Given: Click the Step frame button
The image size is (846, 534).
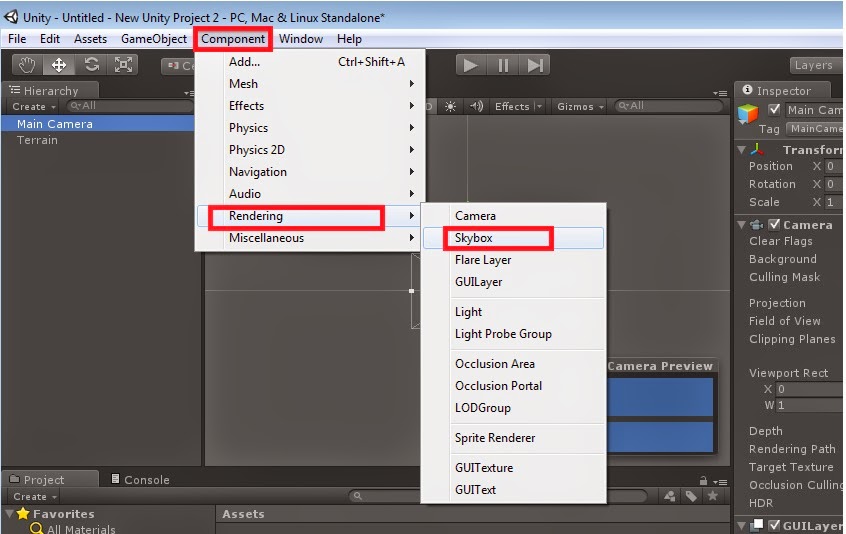Looking at the screenshot, I should pyautogui.click(x=535, y=65).
